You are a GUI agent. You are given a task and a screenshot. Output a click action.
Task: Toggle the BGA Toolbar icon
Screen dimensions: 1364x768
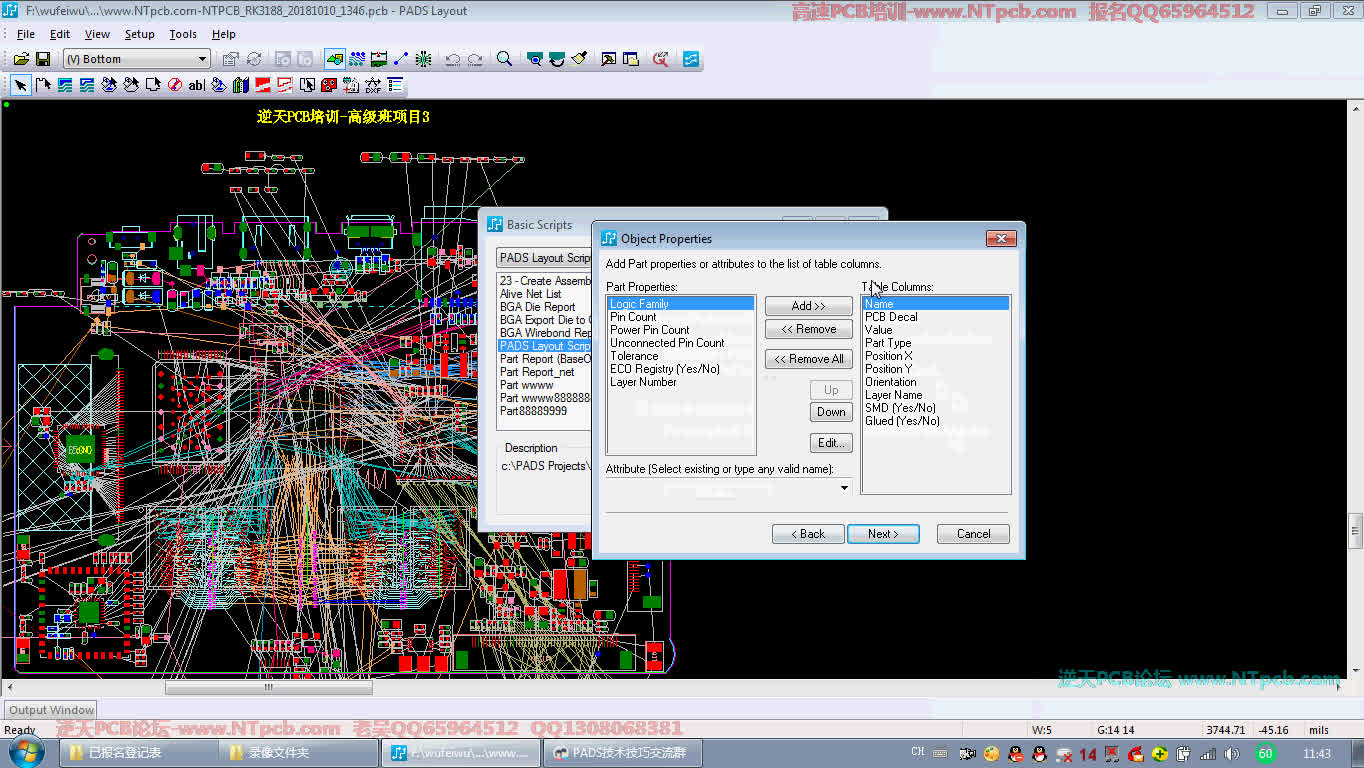[423, 59]
